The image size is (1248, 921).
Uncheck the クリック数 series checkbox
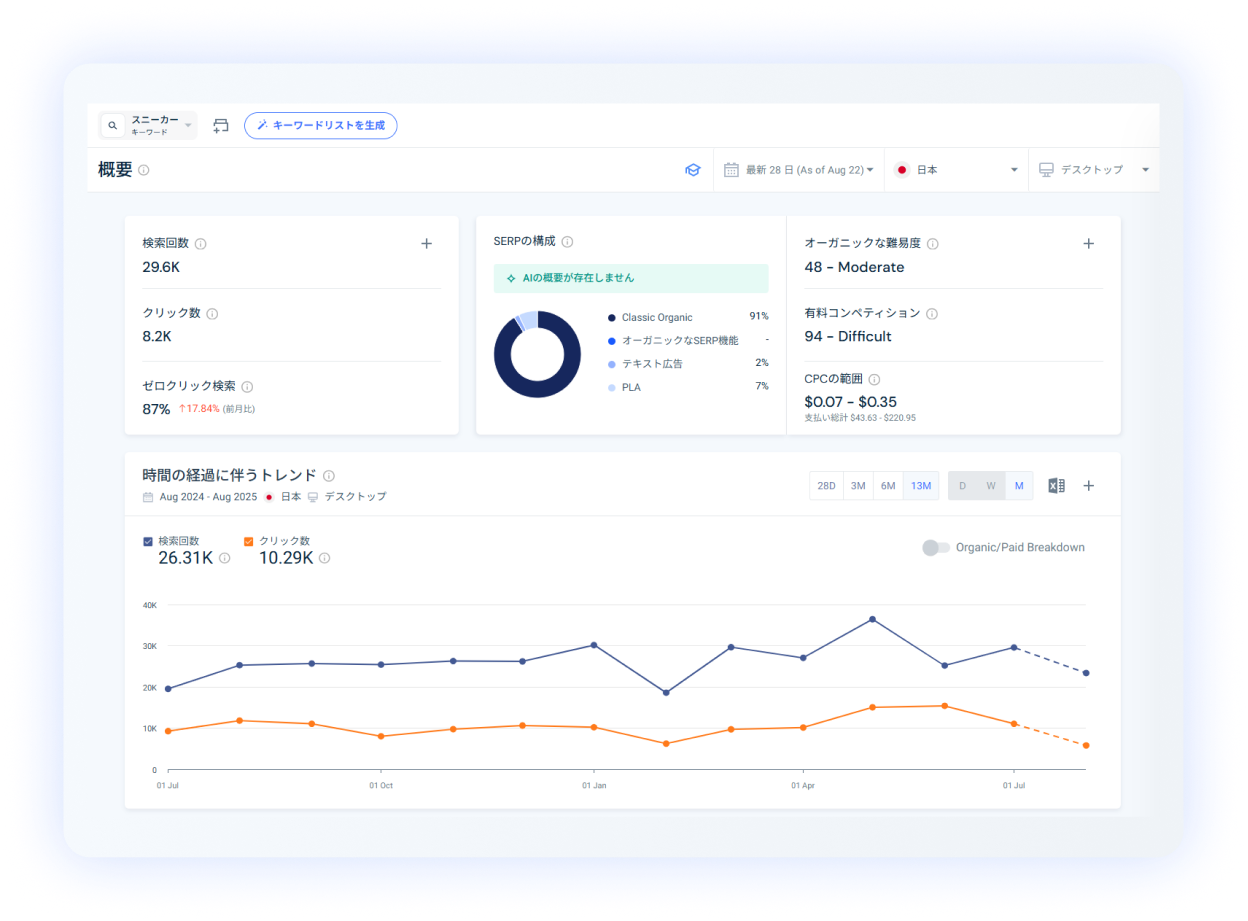pos(249,541)
